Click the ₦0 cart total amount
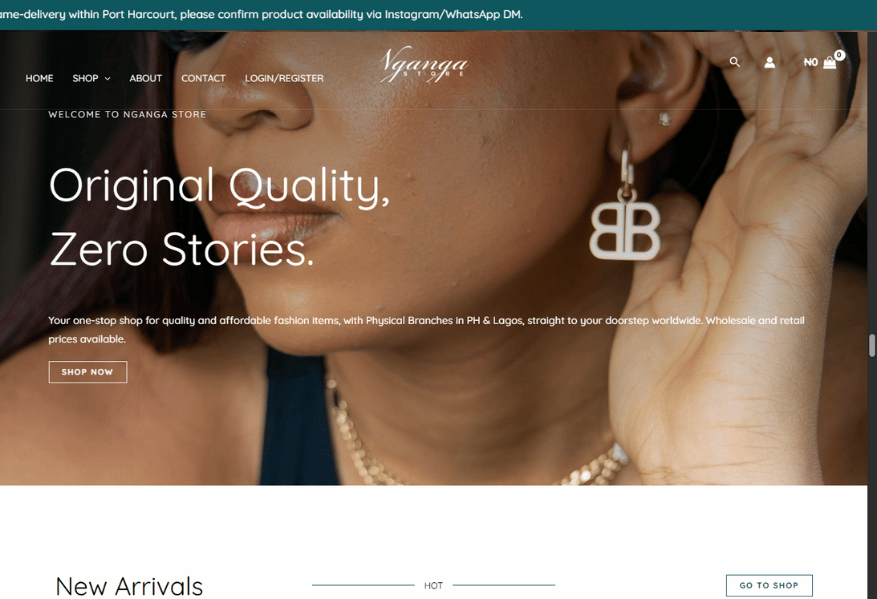This screenshot has width=877, height=599. 810,63
